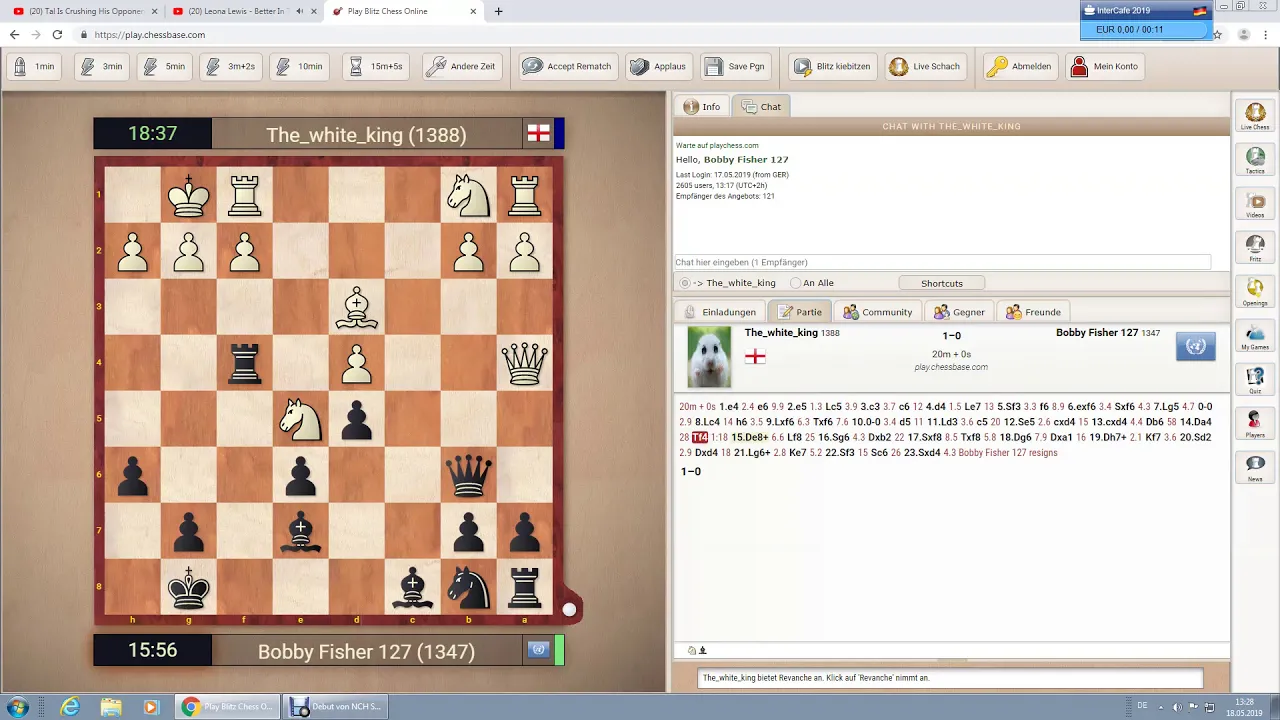
Task: Focus the chat message input field
Action: coord(942,262)
